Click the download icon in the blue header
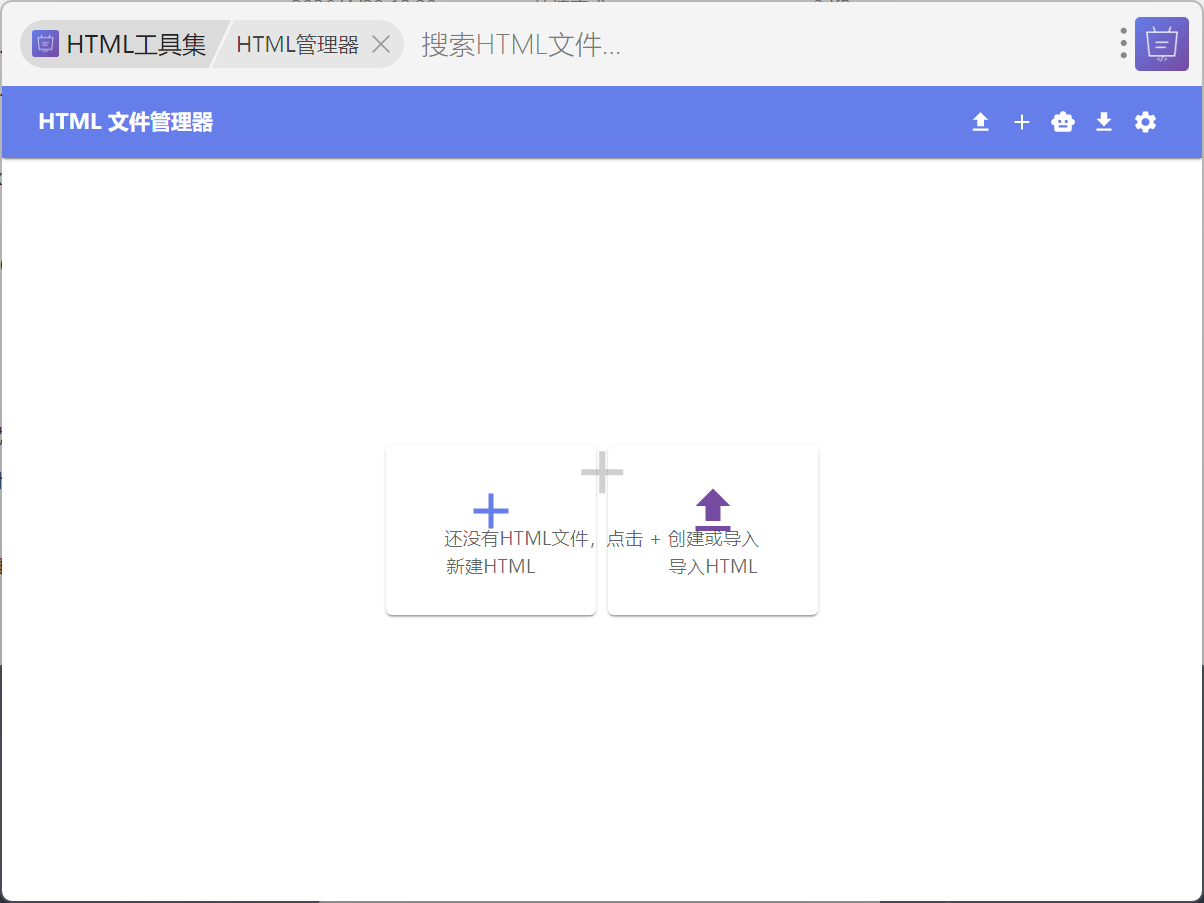The width and height of the screenshot is (1204, 903). point(1104,122)
